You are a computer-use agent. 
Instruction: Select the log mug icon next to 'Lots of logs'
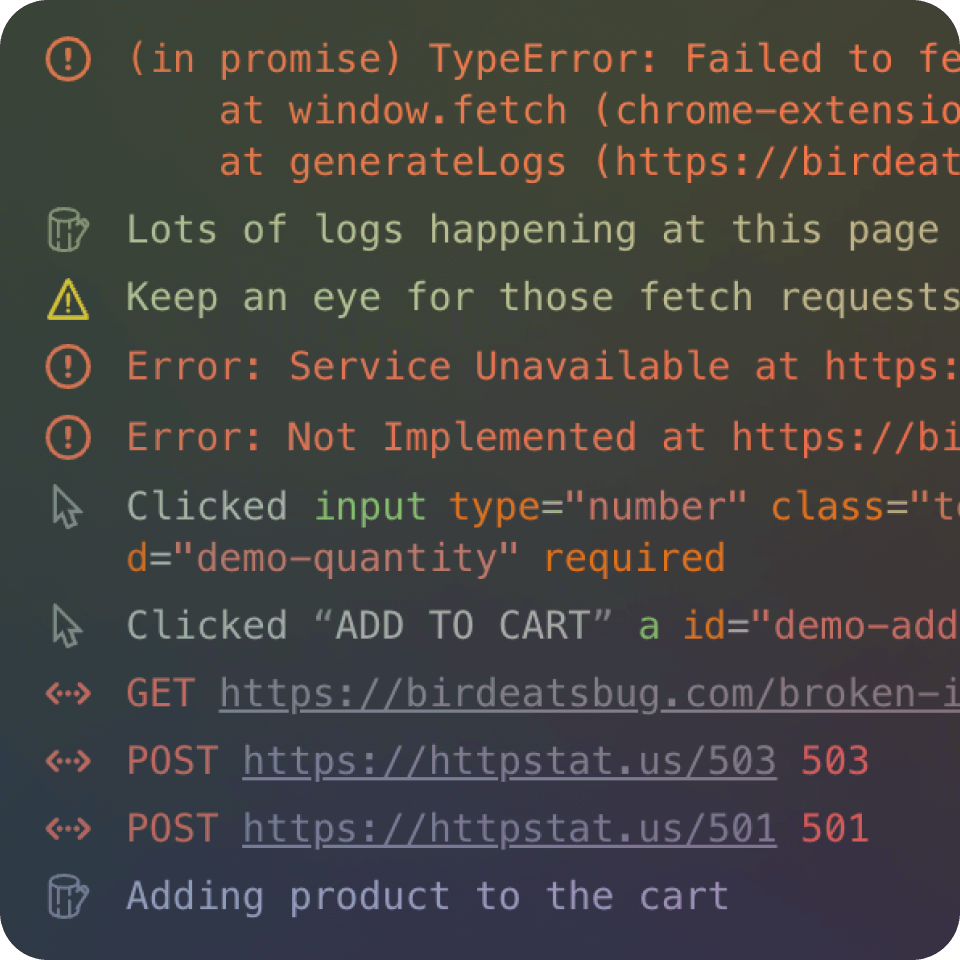(x=67, y=228)
